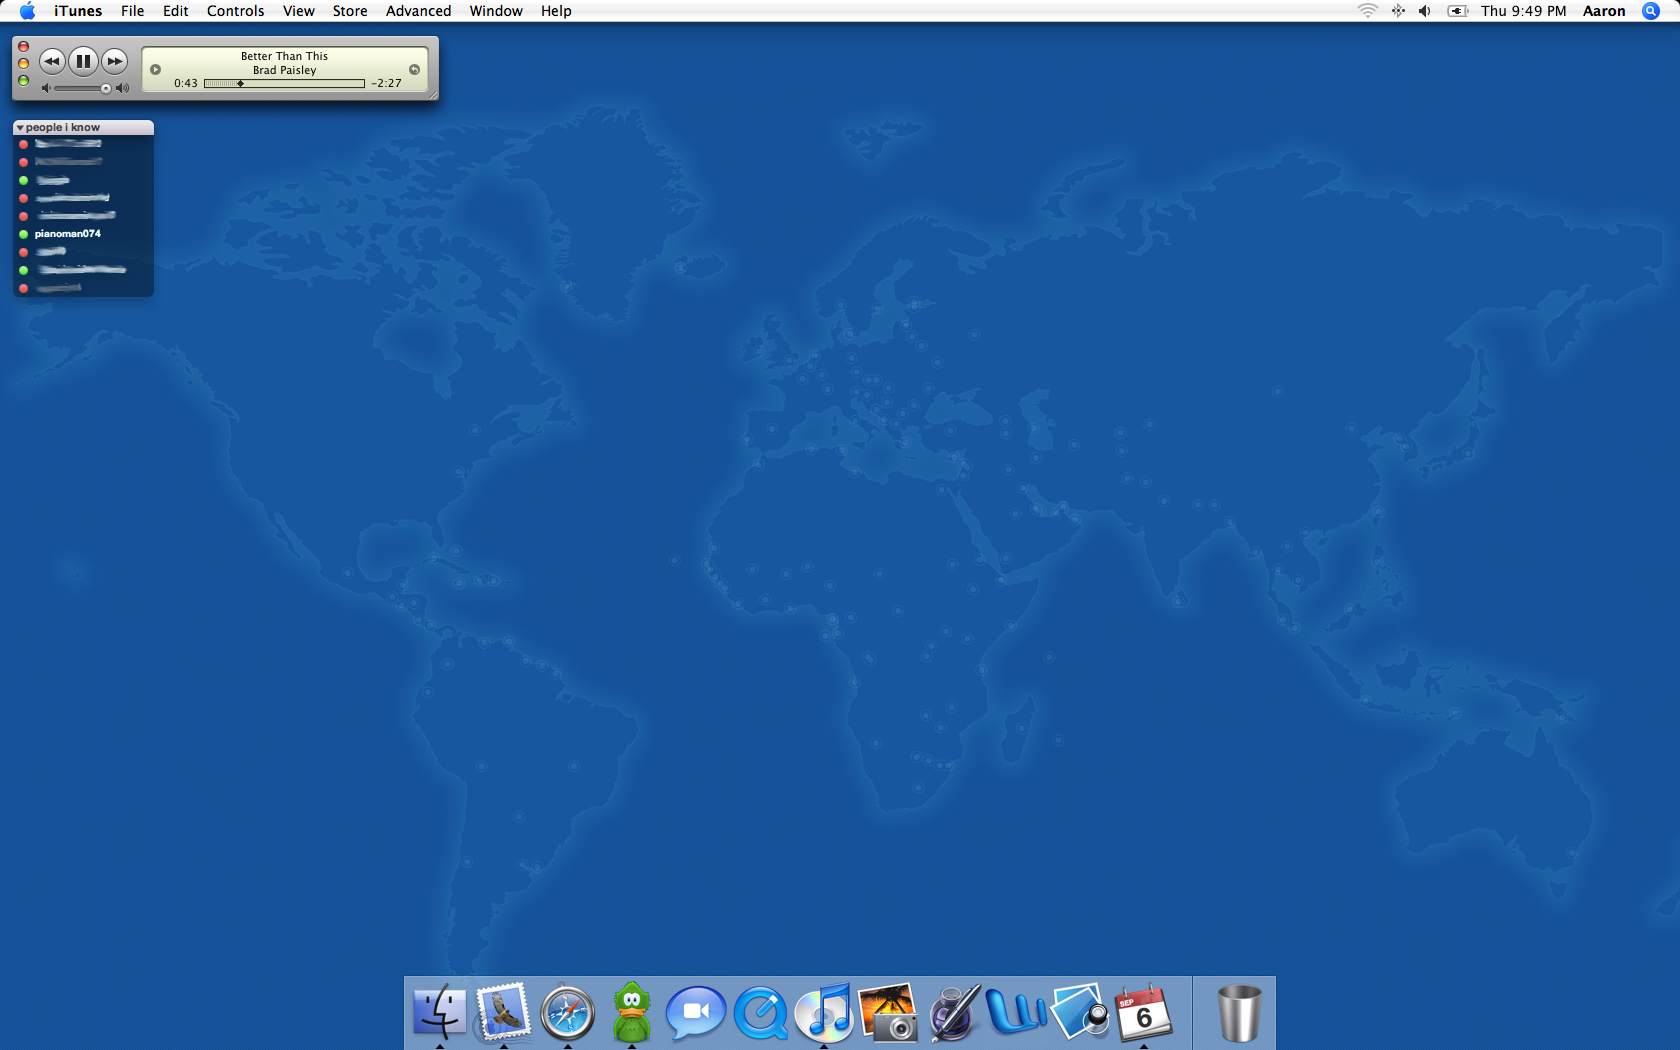
Task: Click the small play arrow in iTunes display
Action: [155, 69]
